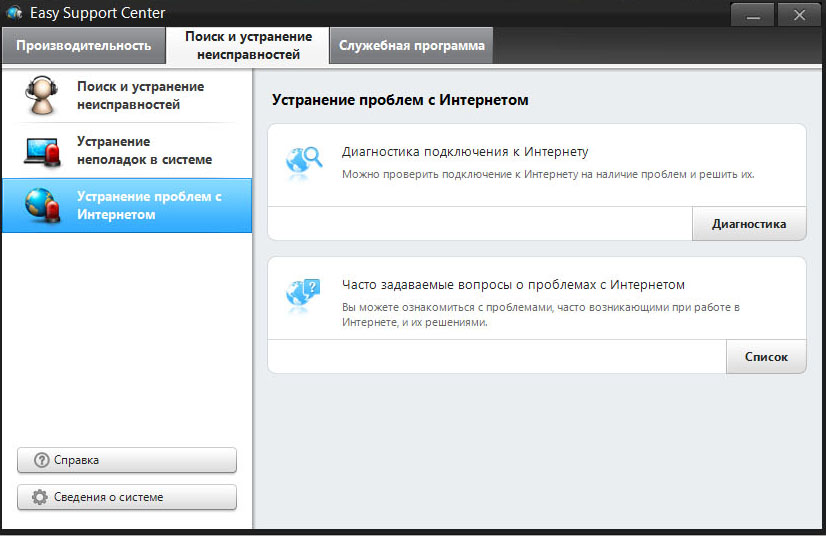Viewport: 826px width, 536px height.
Task: Click Часто задаваемые вопросы о проблемах heading
Action: click(513, 285)
